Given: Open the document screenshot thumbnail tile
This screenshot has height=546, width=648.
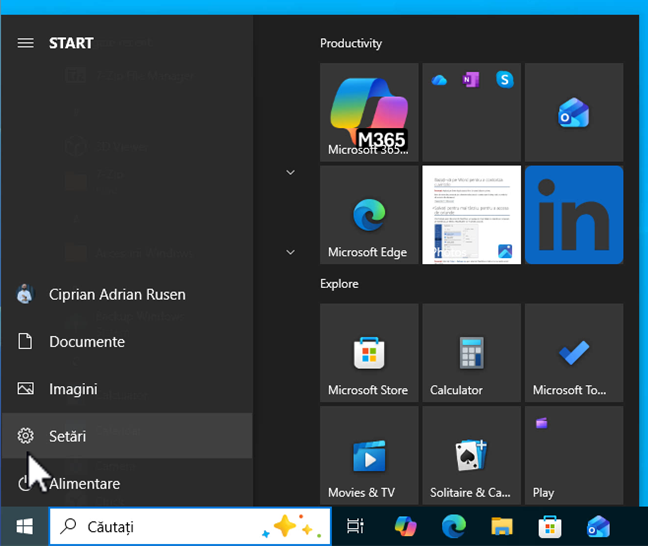Looking at the screenshot, I should pos(471,215).
